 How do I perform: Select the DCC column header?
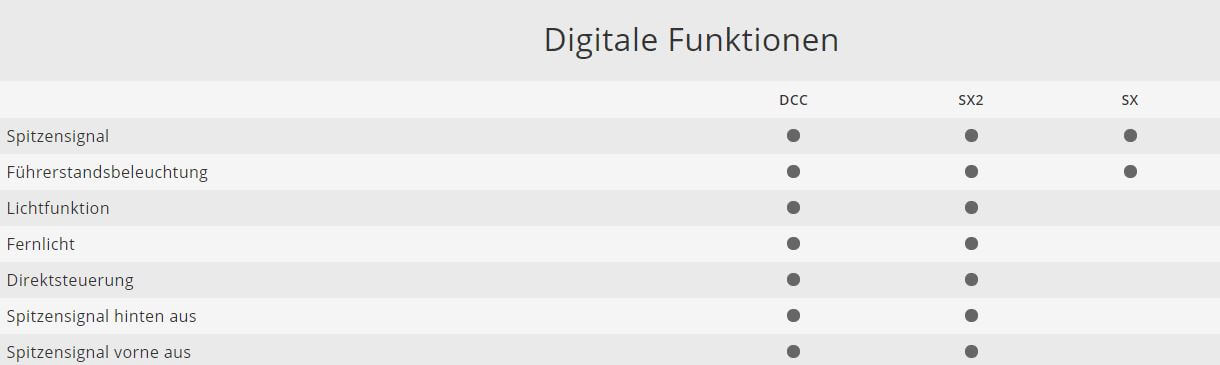point(793,100)
